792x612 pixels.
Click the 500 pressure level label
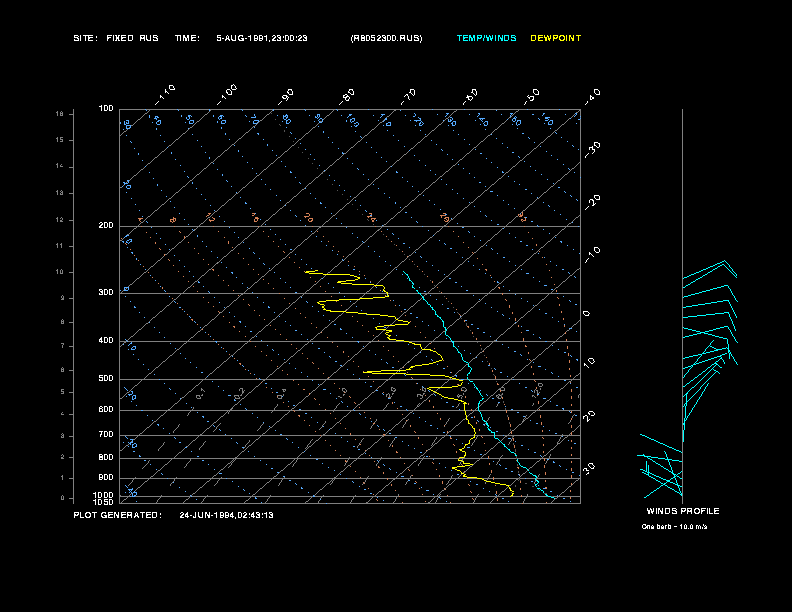click(106, 378)
